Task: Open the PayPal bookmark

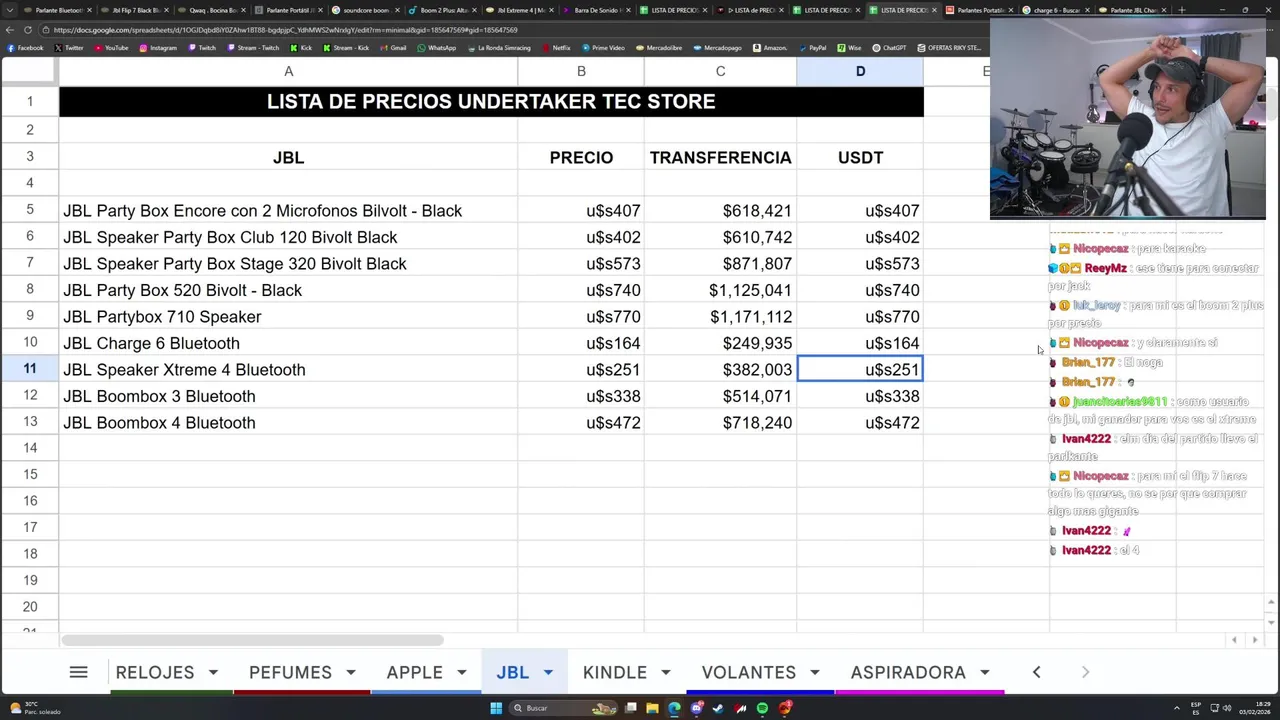Action: [811, 48]
